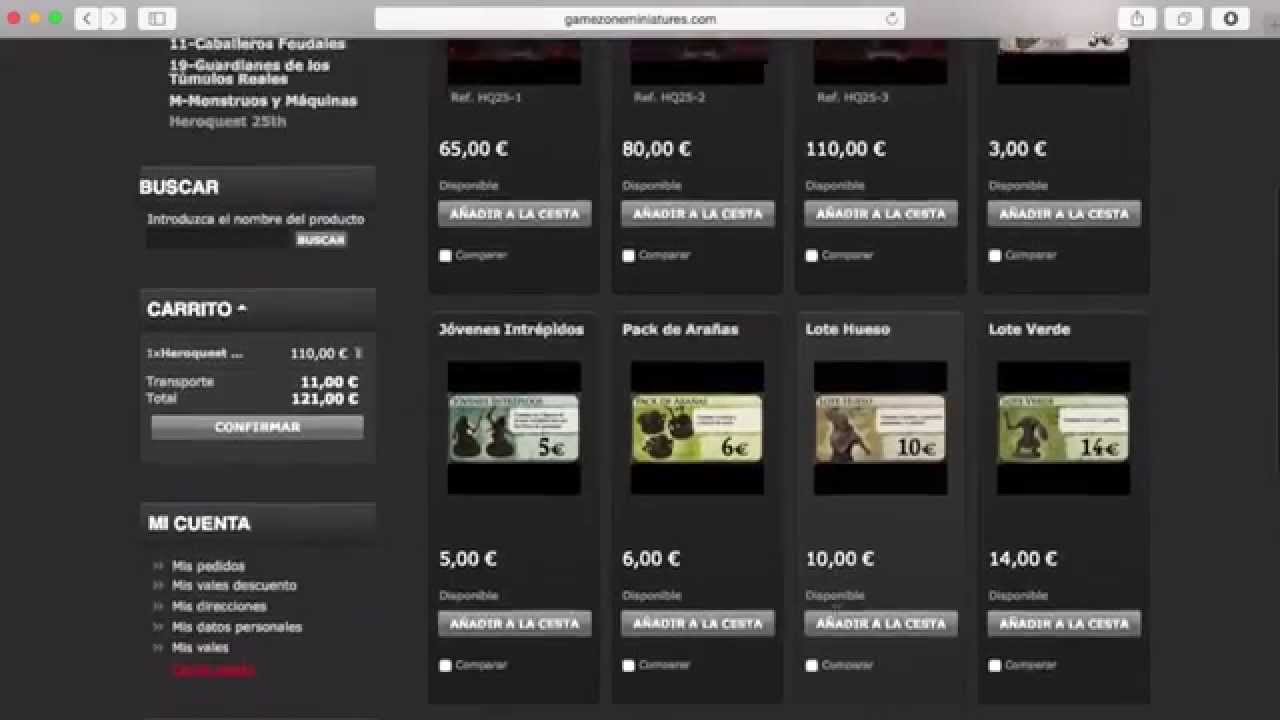This screenshot has width=1280, height=720.
Task: Open the Lote Hueso product image
Action: pos(881,428)
